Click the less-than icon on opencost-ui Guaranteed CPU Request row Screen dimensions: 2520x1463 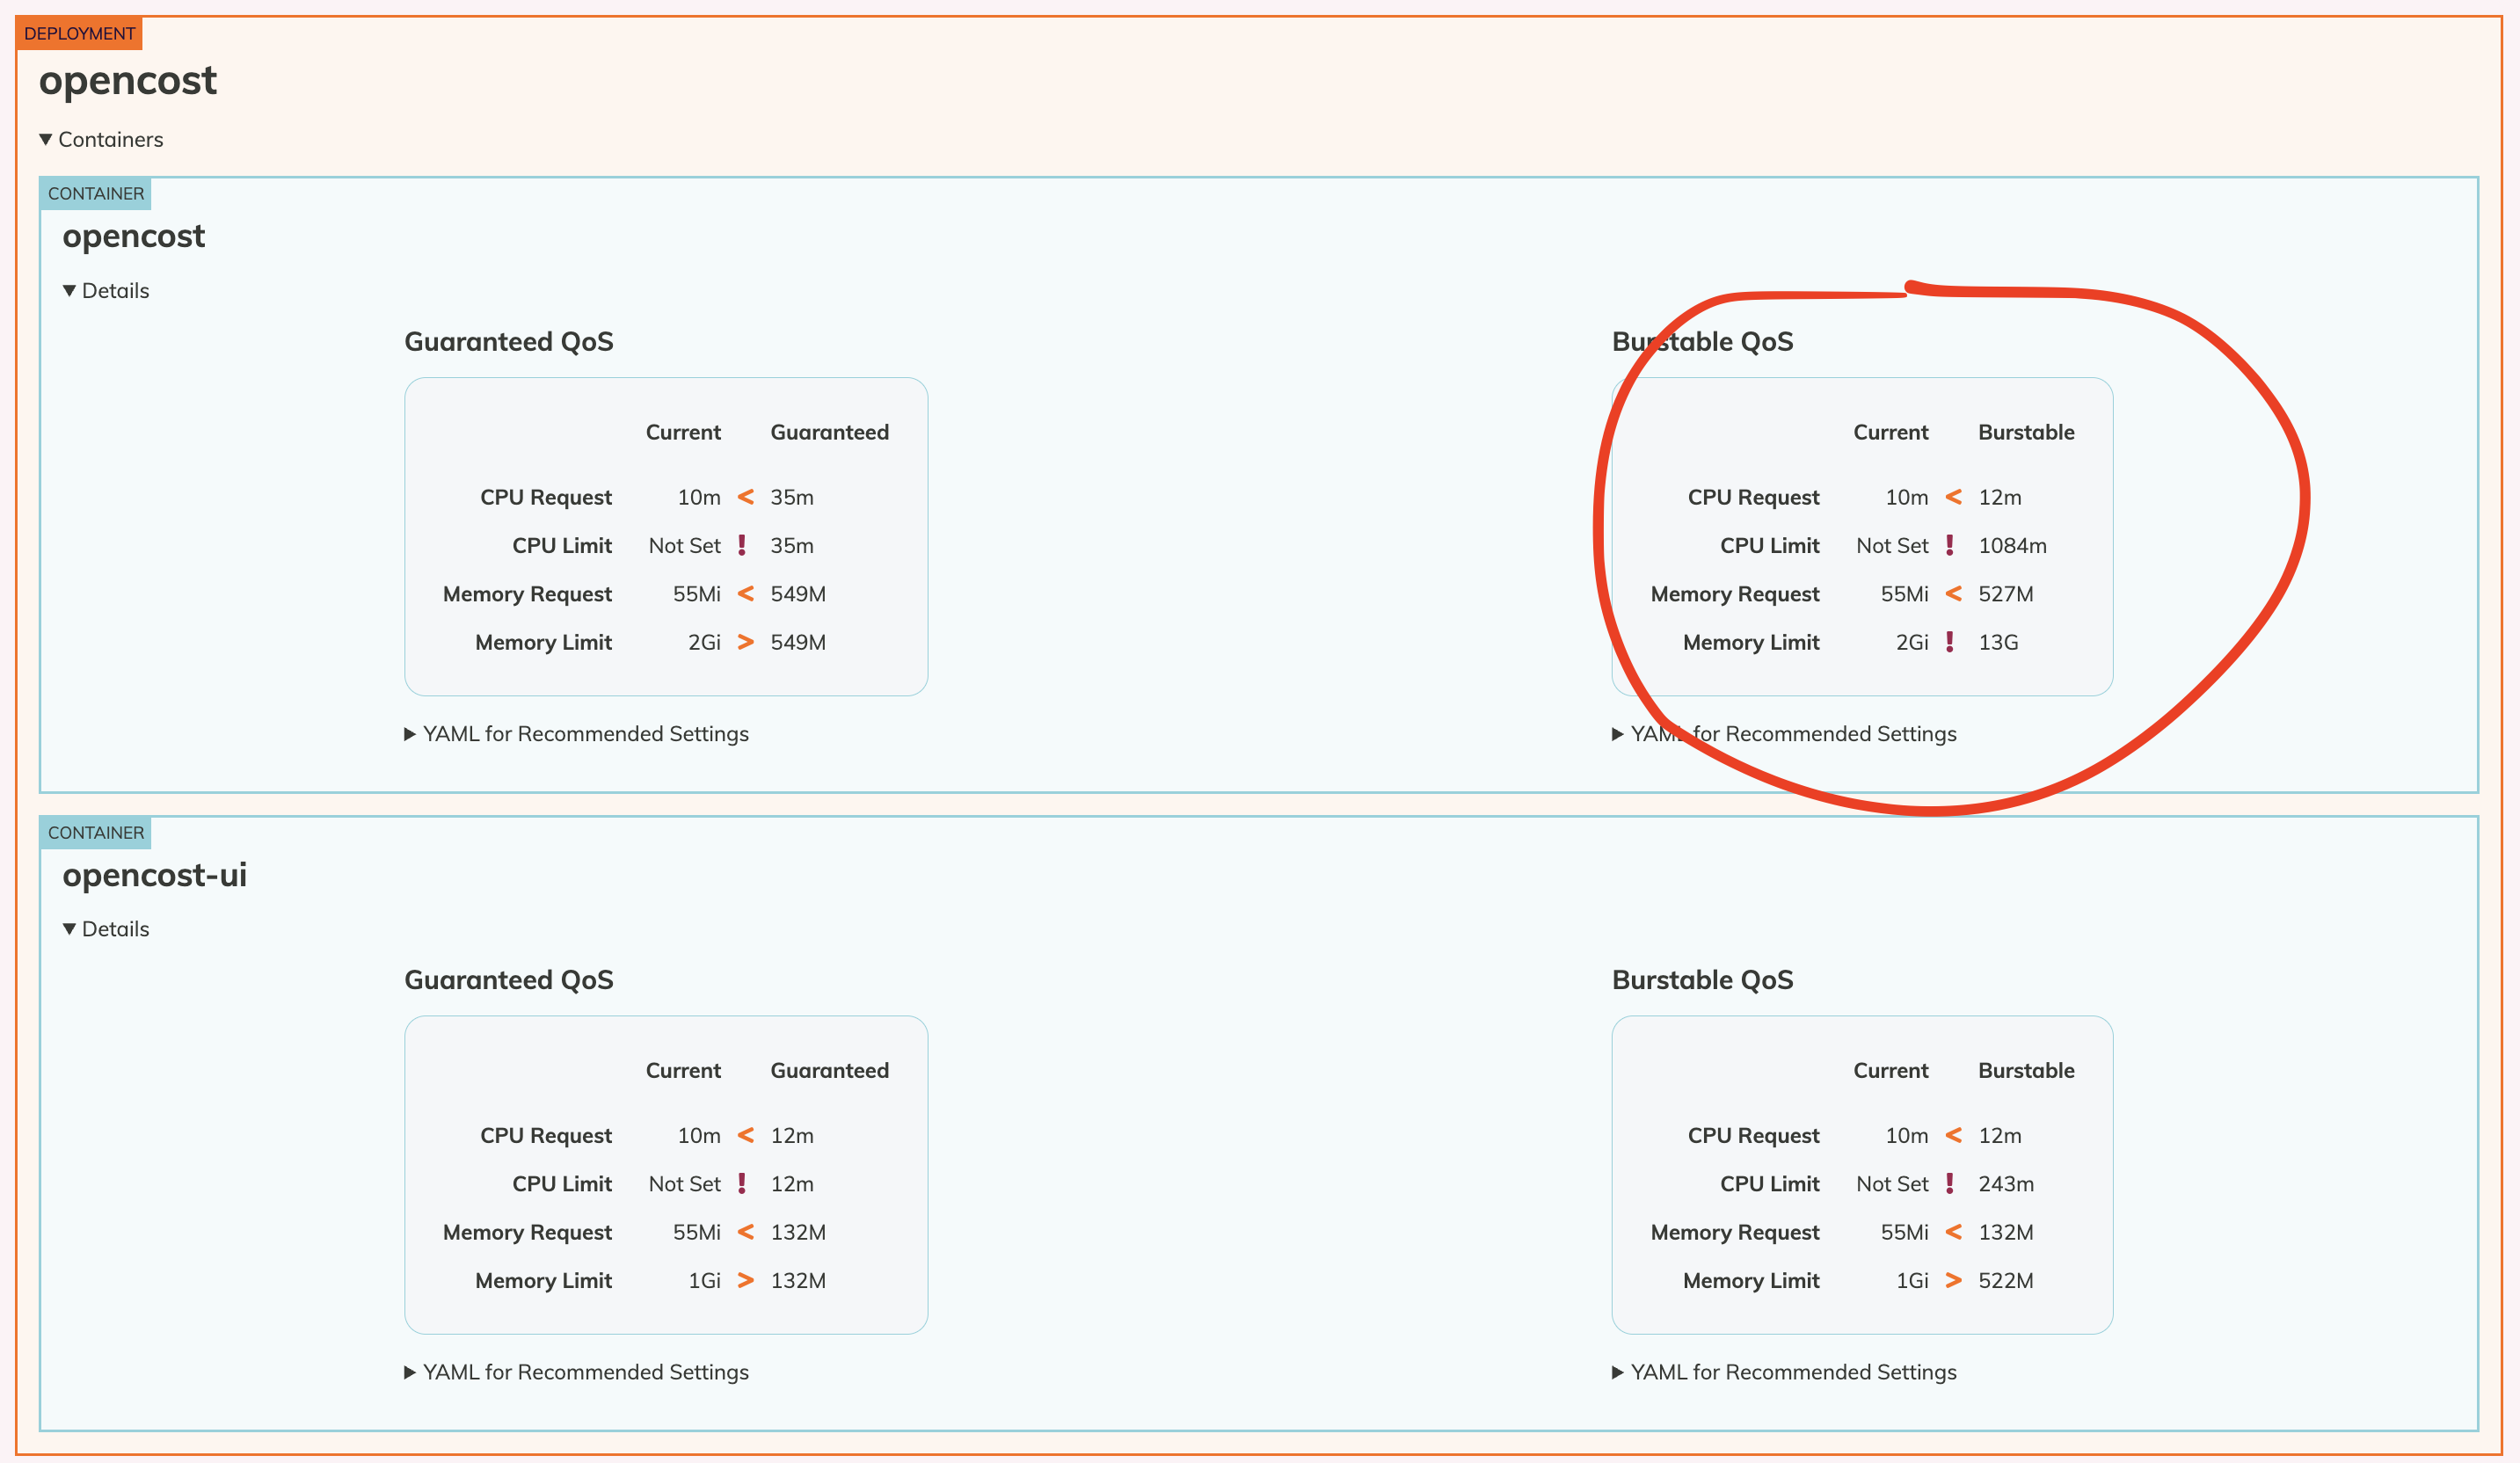tap(745, 1134)
